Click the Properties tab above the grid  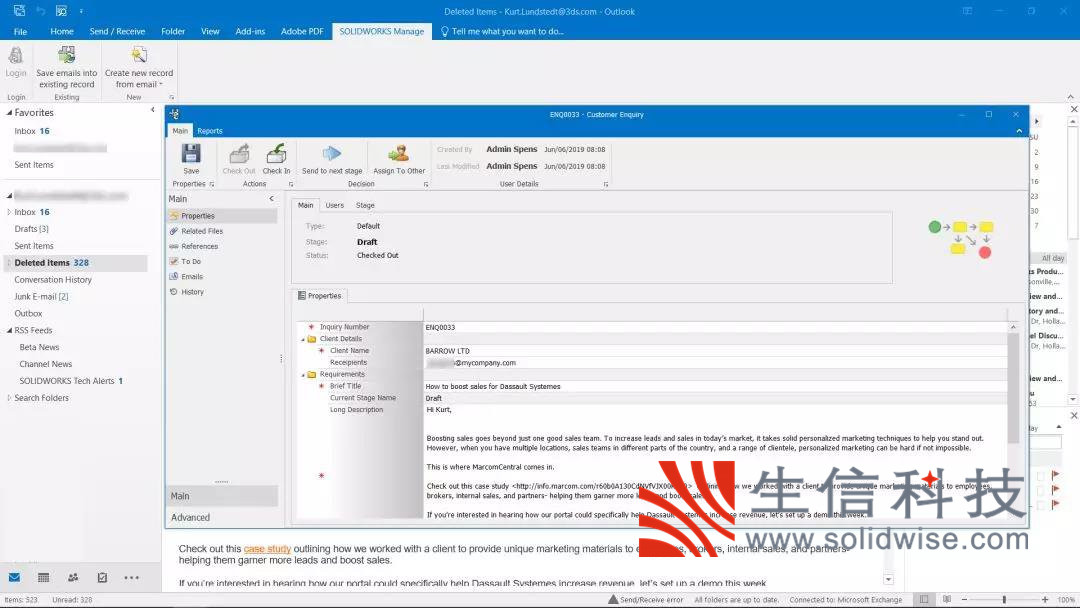pyautogui.click(x=320, y=296)
